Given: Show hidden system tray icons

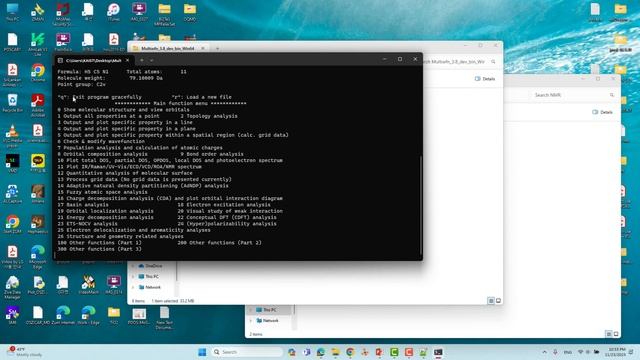Looking at the screenshot, I should (x=544, y=352).
